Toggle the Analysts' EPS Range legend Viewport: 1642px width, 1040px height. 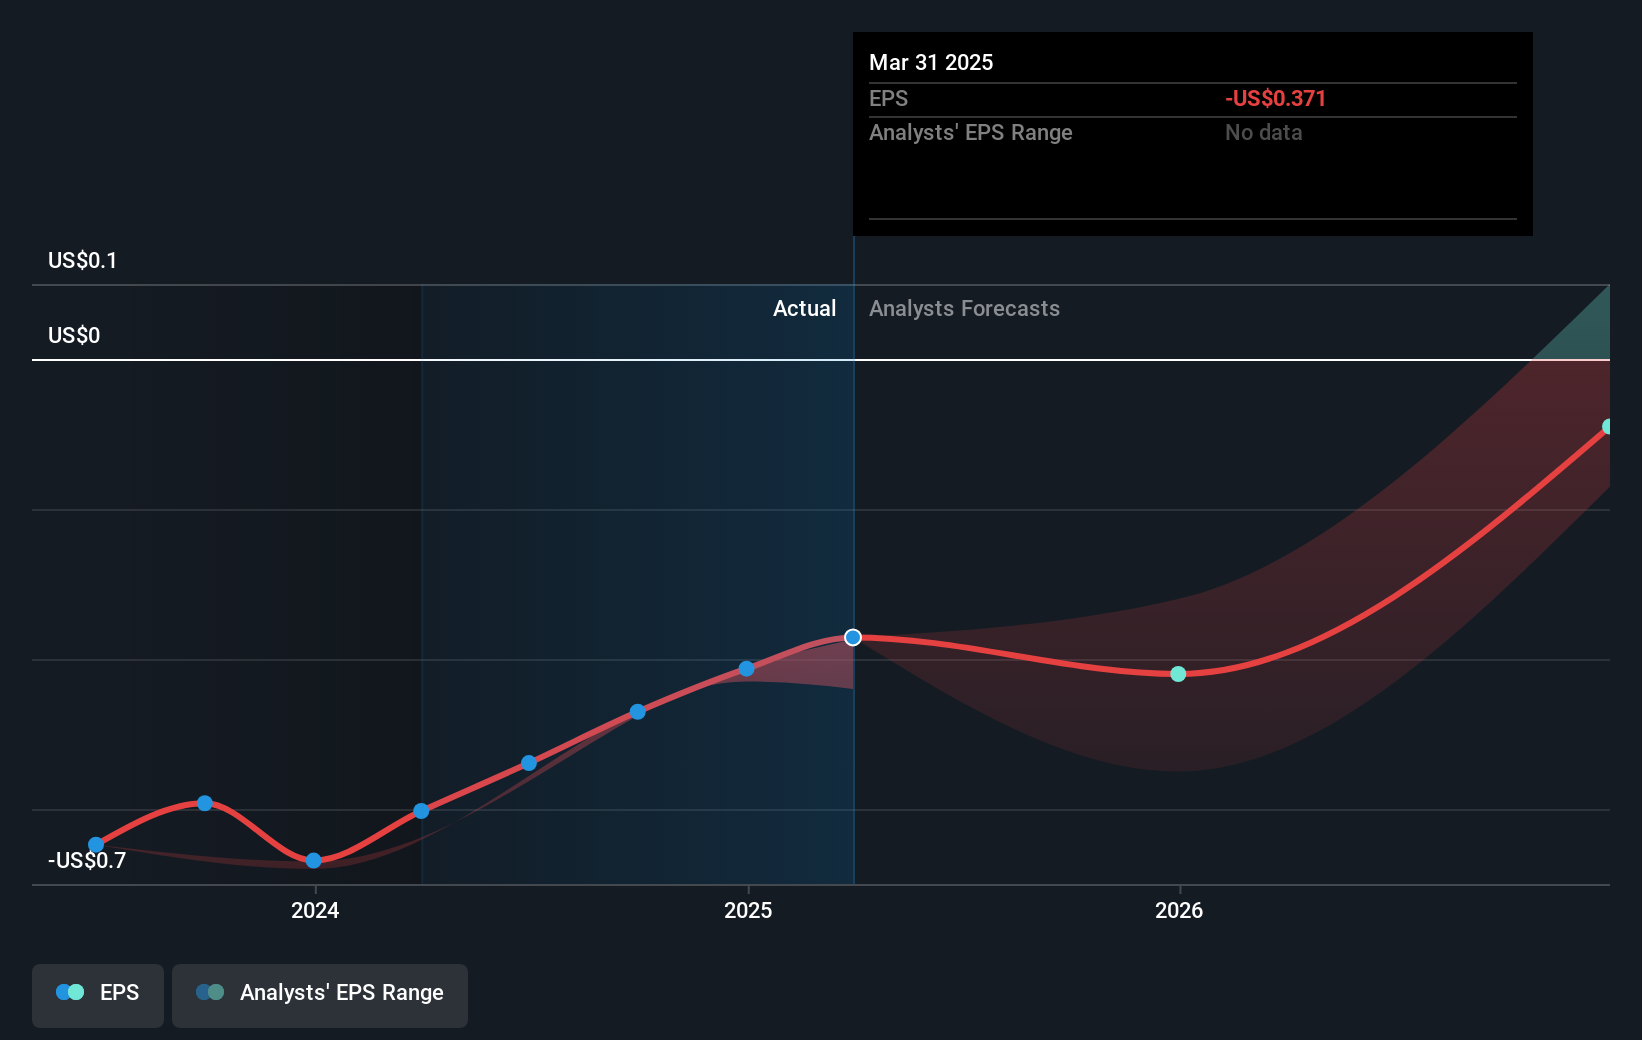(320, 995)
